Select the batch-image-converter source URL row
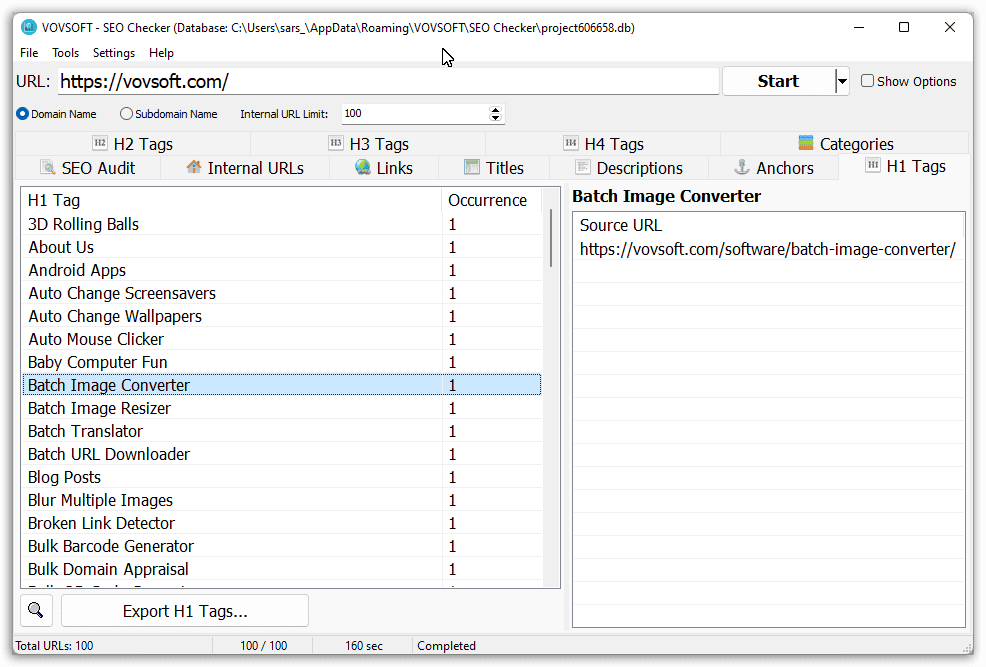The width and height of the screenshot is (986, 667). (768, 249)
